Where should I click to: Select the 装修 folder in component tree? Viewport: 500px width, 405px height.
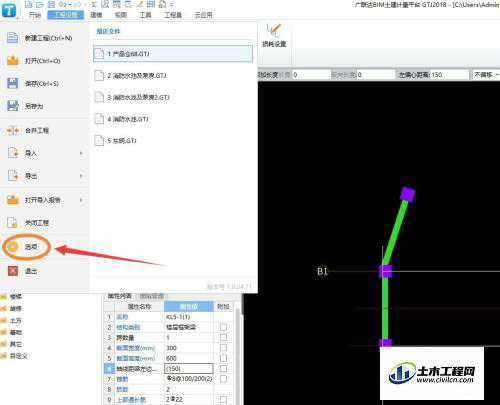(15, 309)
